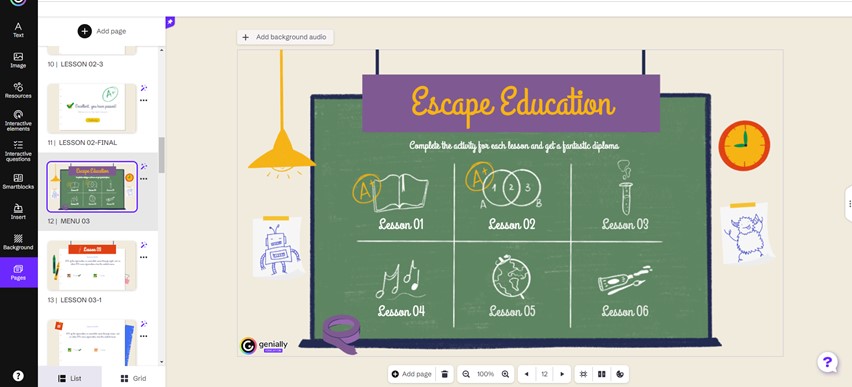Open the Resources panel

(x=18, y=90)
